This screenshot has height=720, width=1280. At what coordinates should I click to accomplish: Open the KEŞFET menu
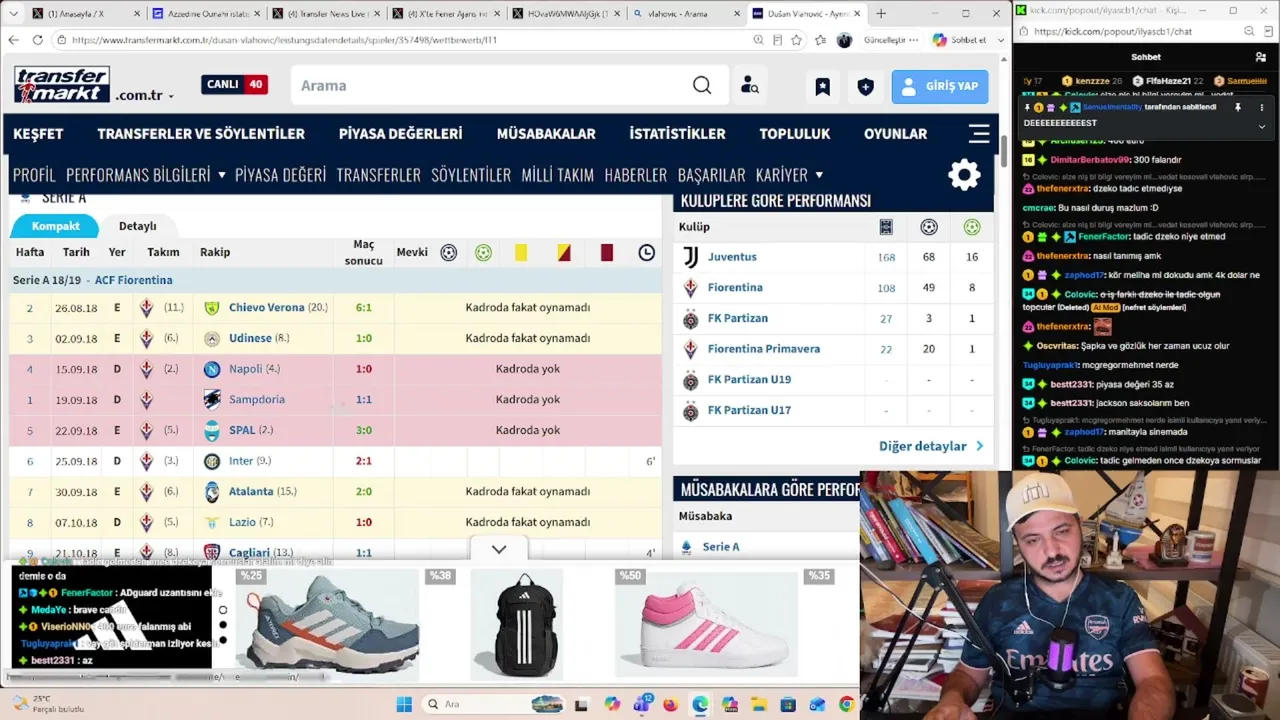[x=38, y=134]
